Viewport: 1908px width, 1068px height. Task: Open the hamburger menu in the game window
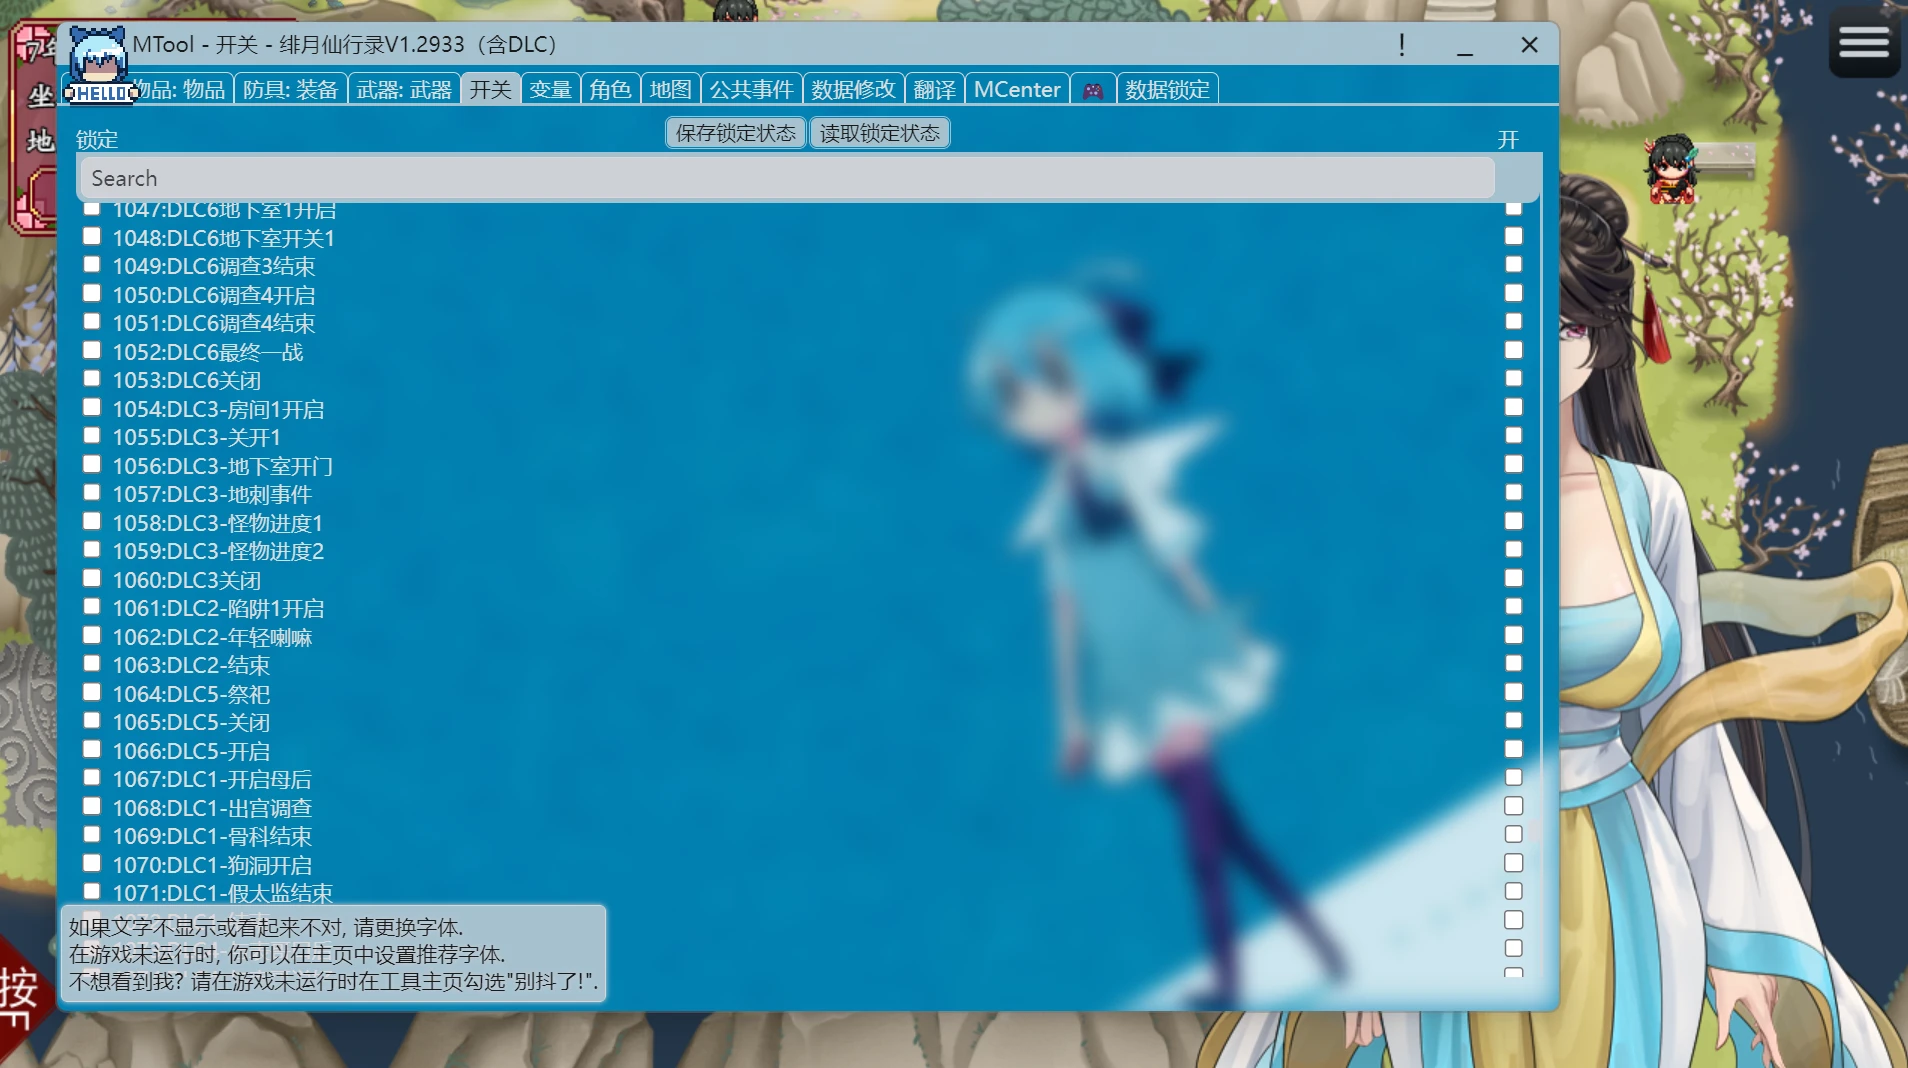1864,44
